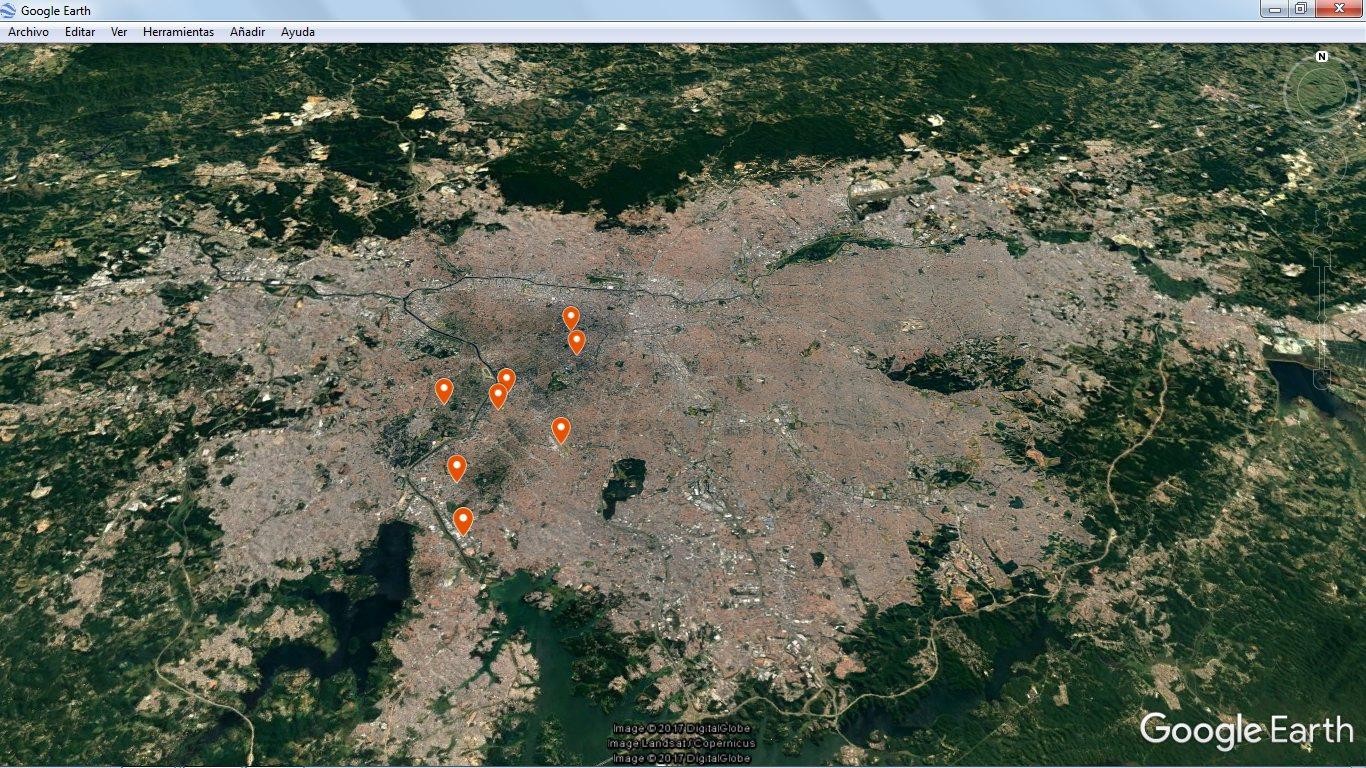This screenshot has height=768, width=1366.
Task: Select the lower pin of the close middle pair
Action: (x=498, y=396)
